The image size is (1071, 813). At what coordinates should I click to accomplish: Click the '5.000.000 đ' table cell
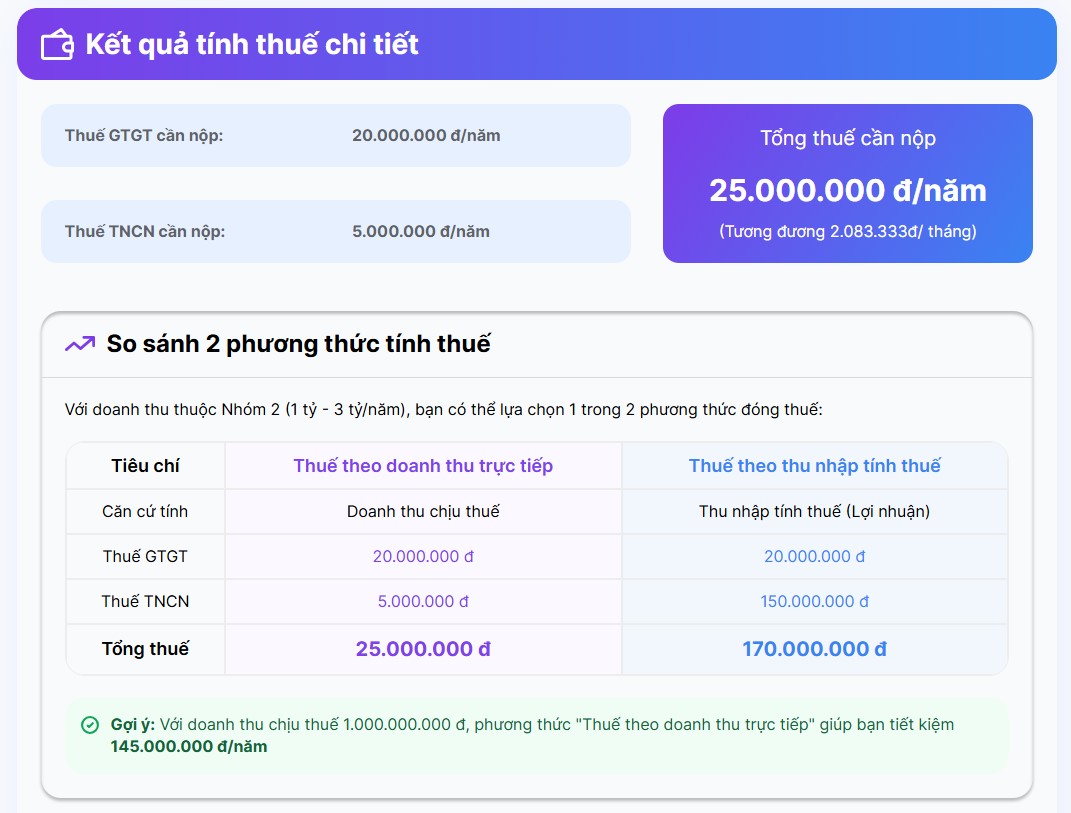(423, 601)
